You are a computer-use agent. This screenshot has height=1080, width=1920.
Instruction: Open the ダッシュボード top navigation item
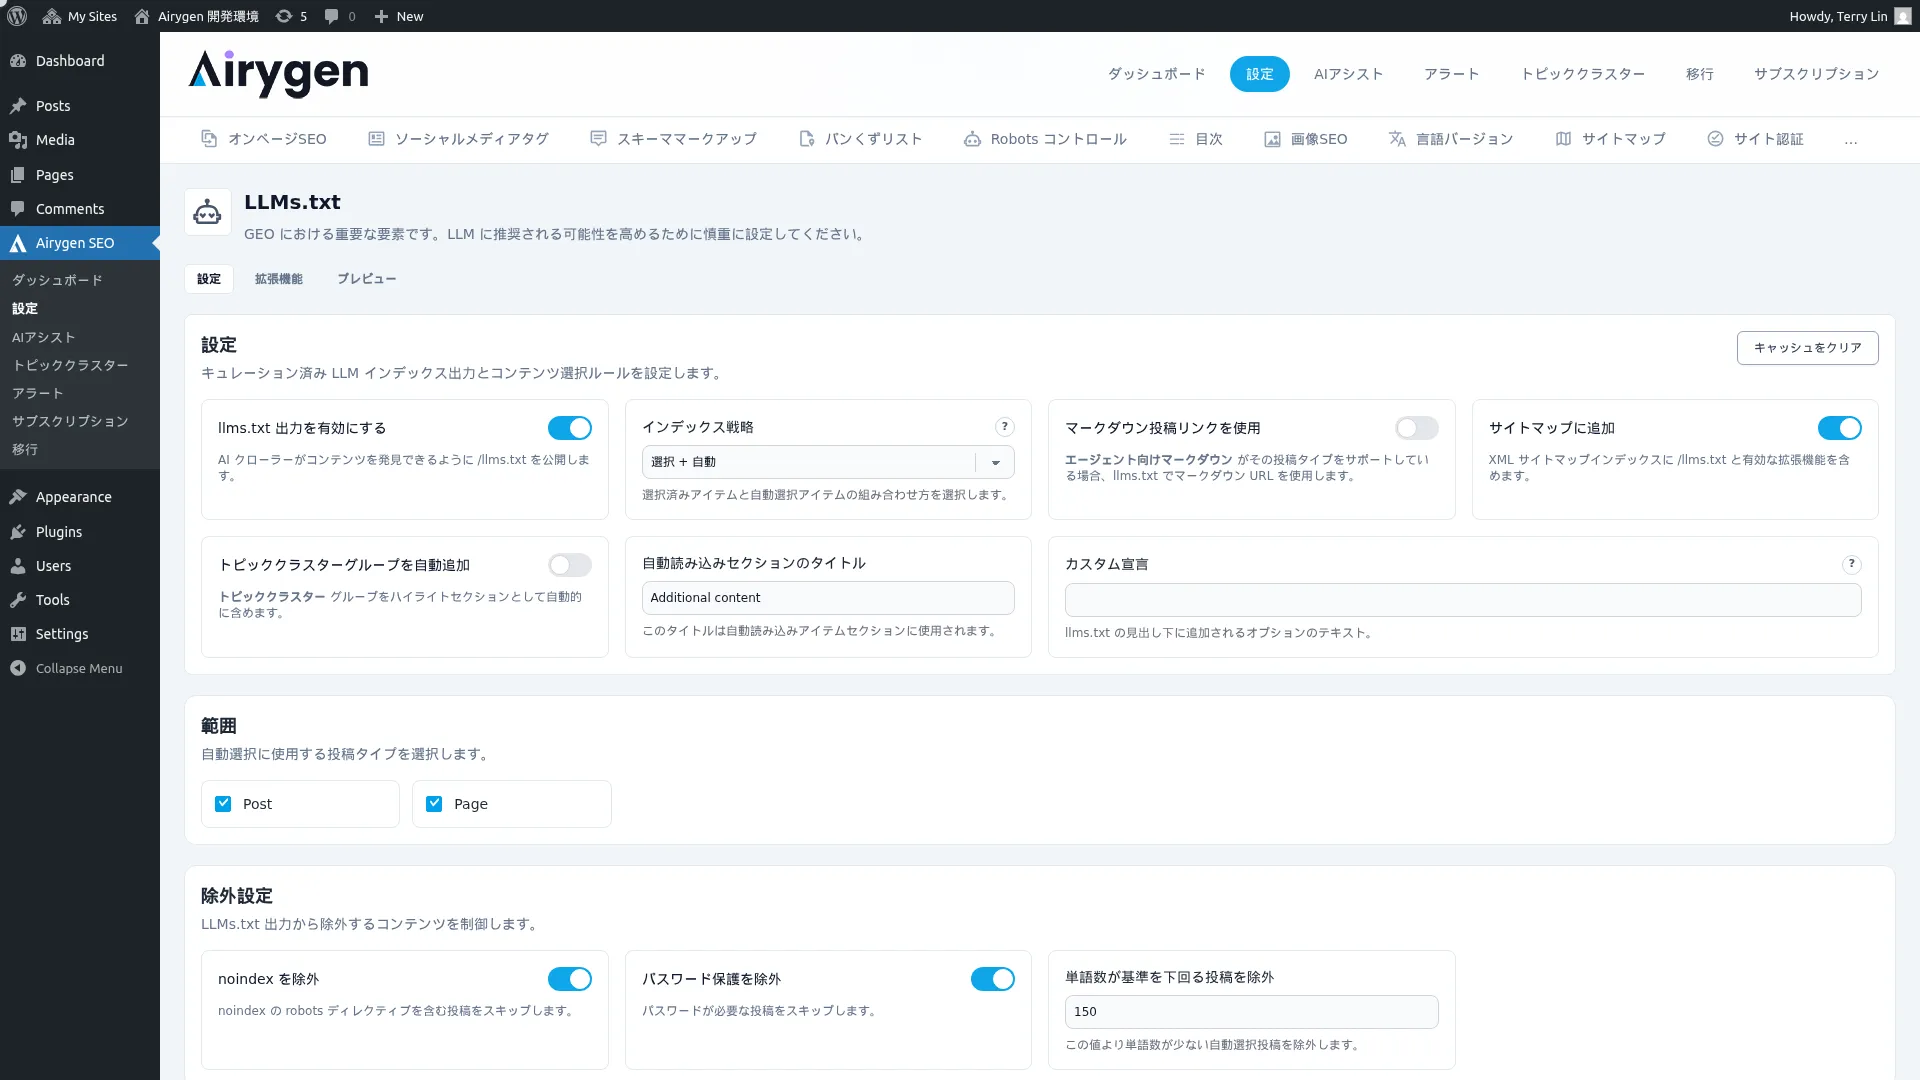pyautogui.click(x=1156, y=74)
